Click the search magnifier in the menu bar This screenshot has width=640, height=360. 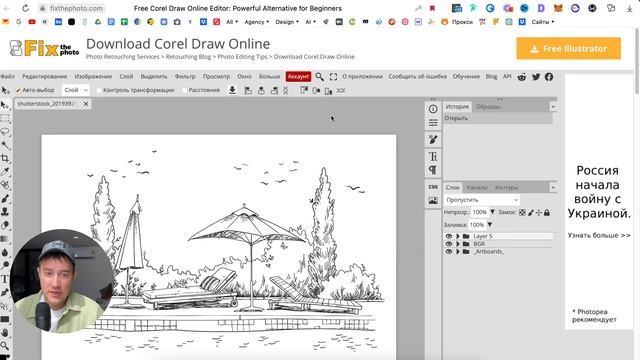pyautogui.click(x=320, y=77)
